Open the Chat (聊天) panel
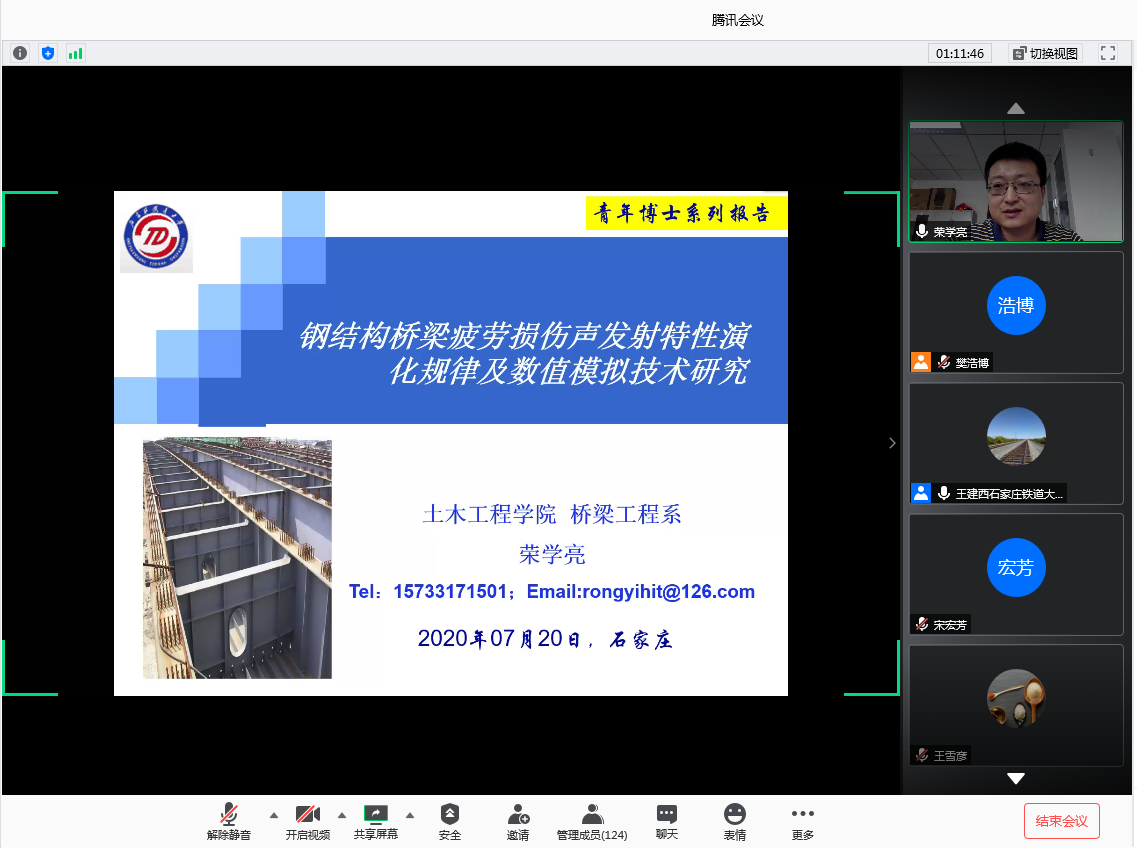Screen dimensions: 1137x848 (667, 821)
